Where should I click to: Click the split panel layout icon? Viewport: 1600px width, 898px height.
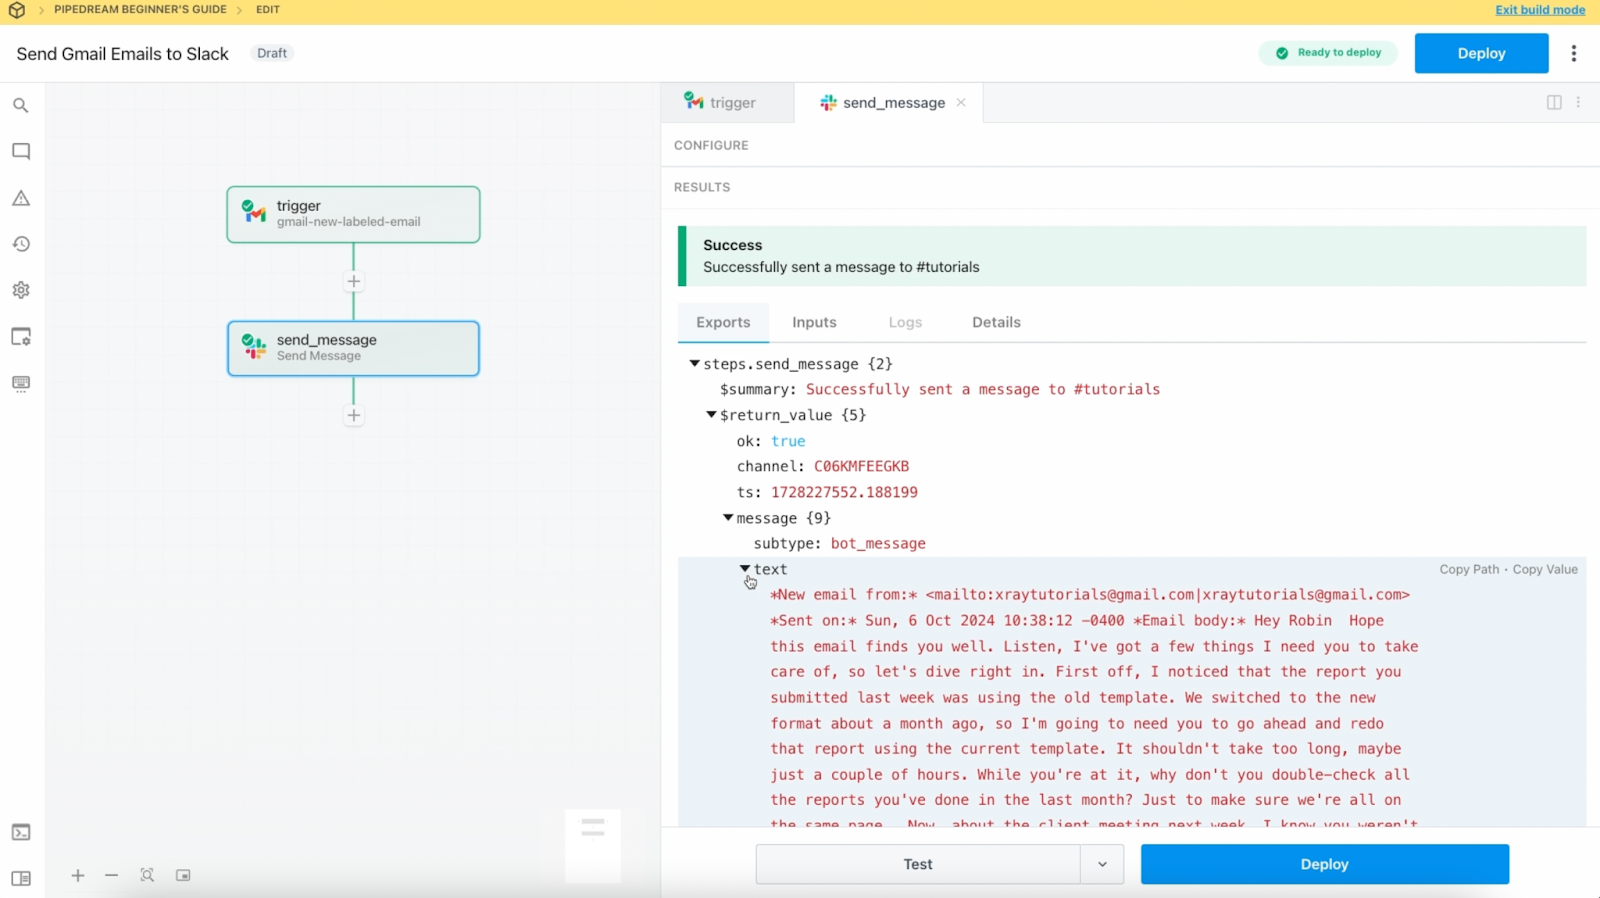click(x=1554, y=102)
